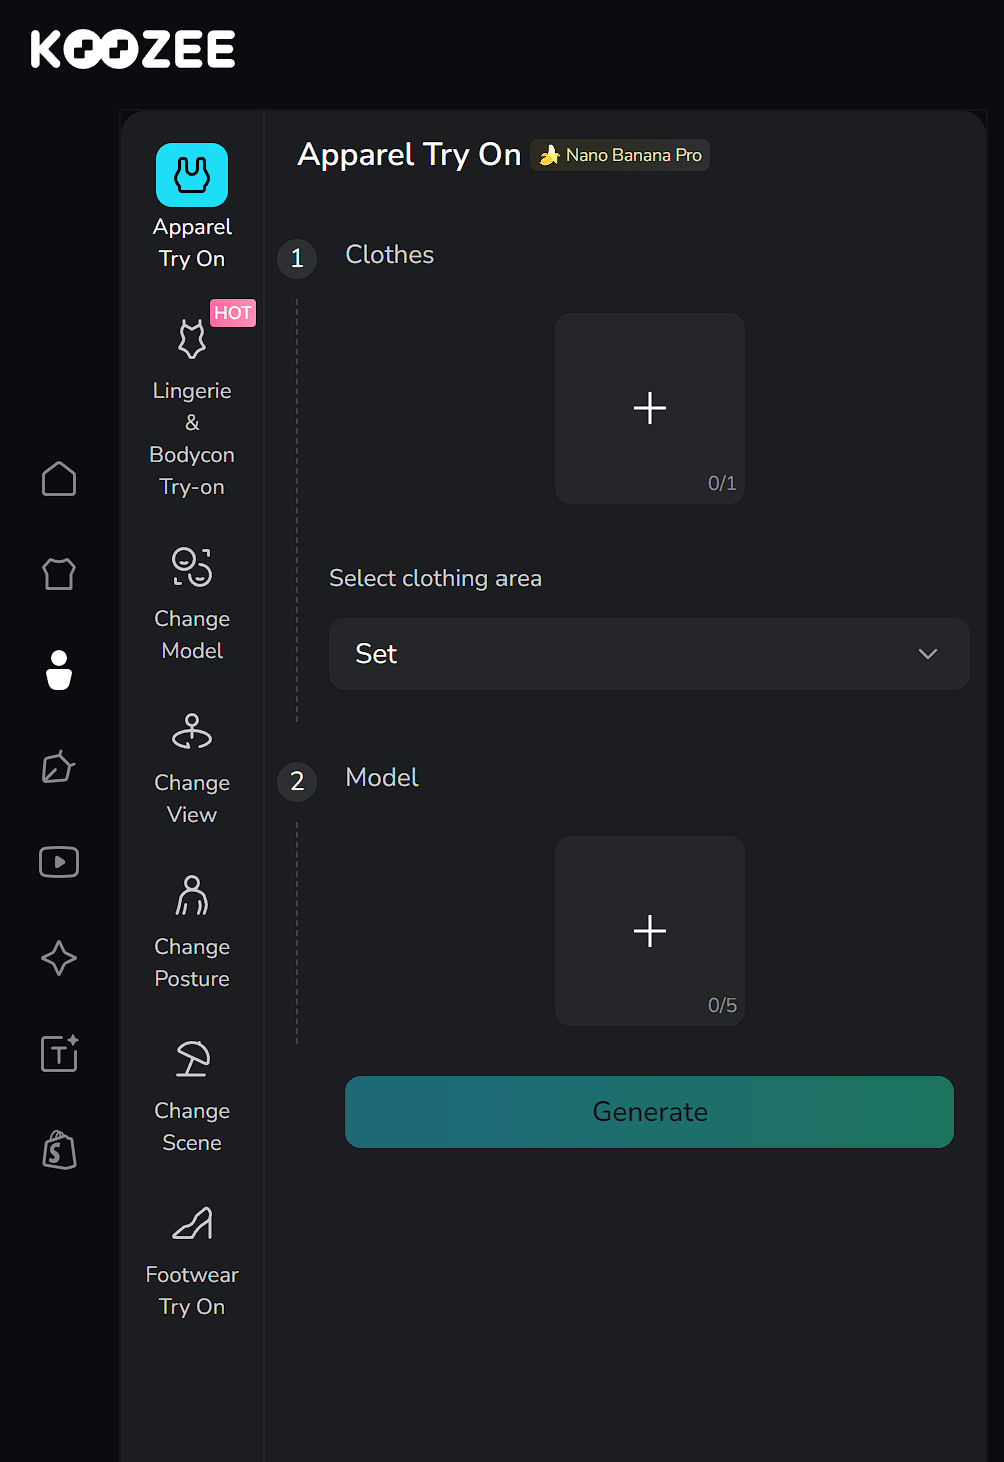
Task: Click the Apparel Try On heading
Action: pos(410,155)
